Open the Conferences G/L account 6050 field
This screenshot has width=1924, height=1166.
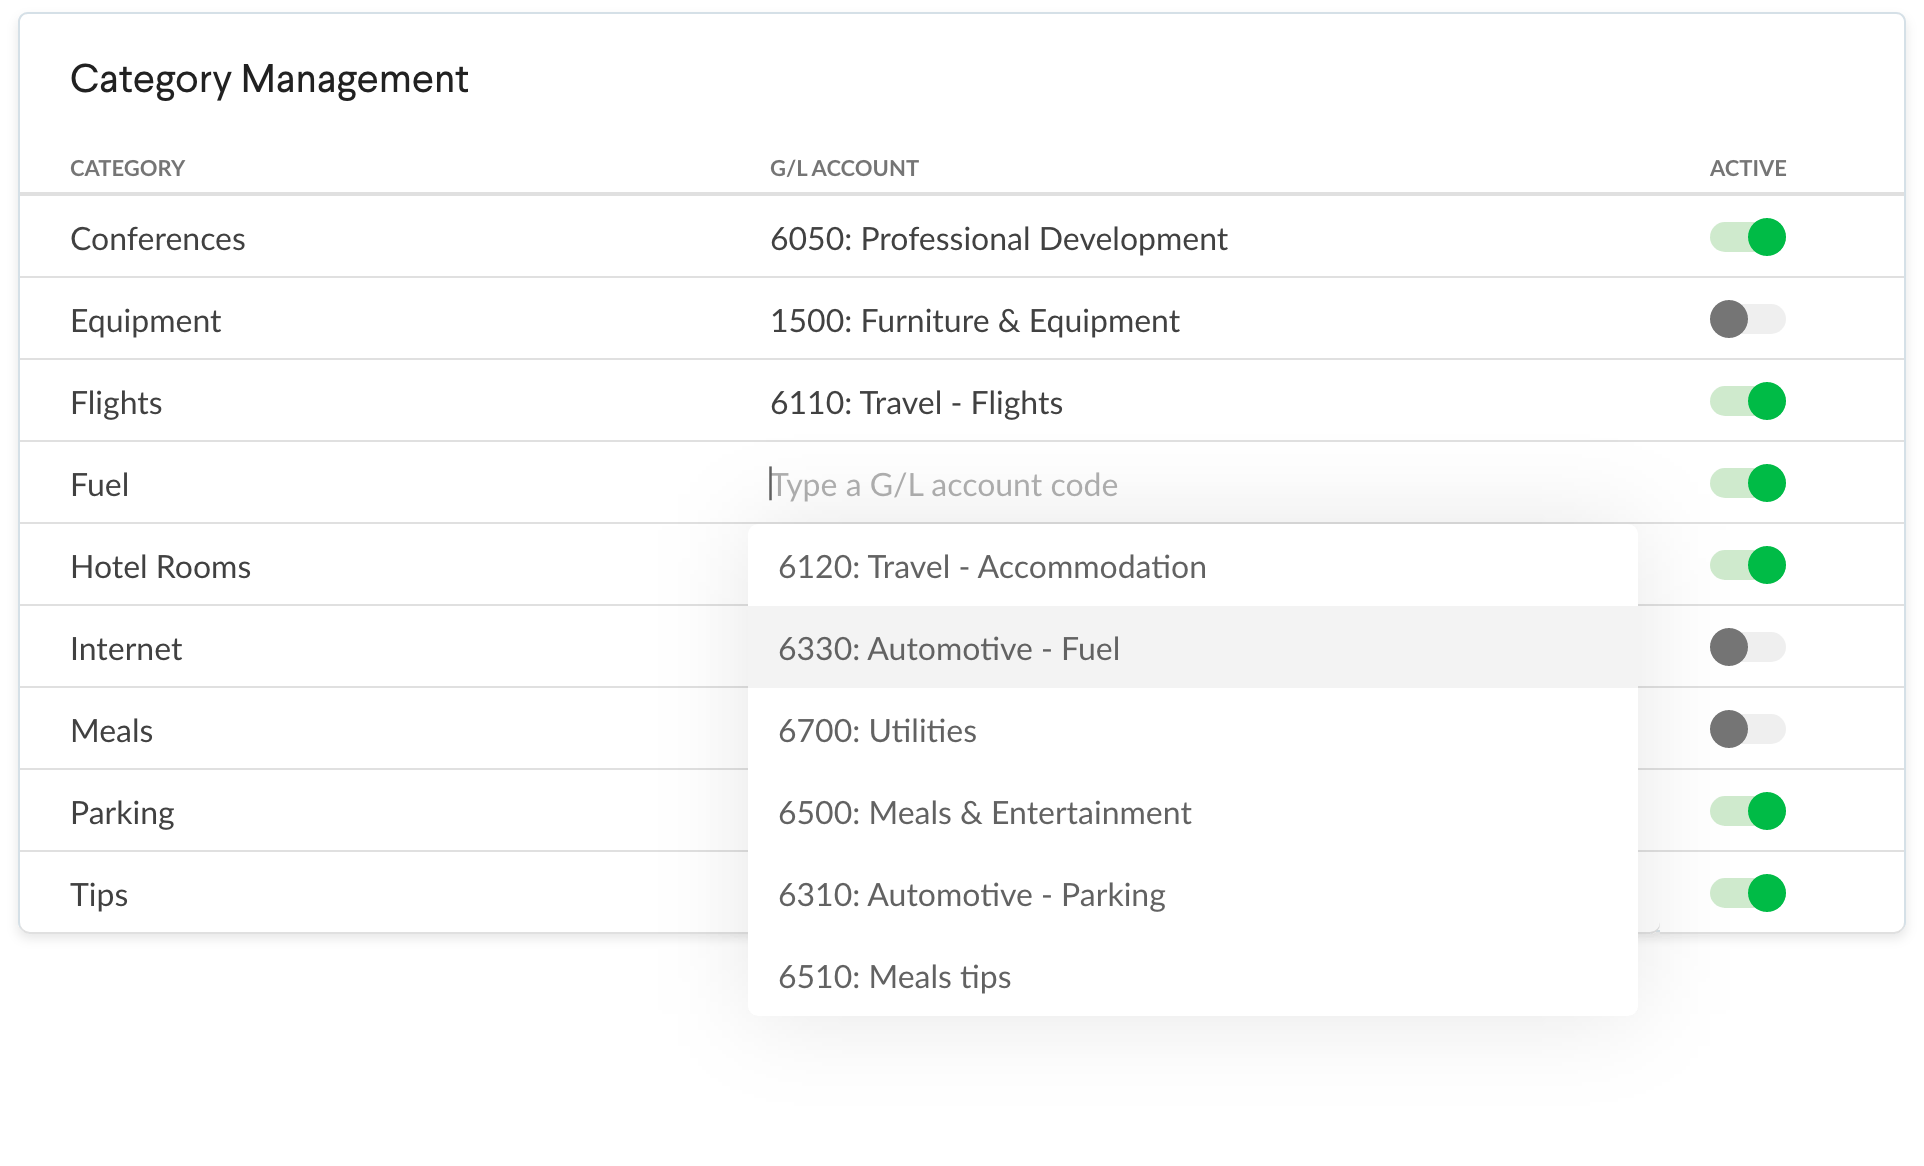click(998, 239)
